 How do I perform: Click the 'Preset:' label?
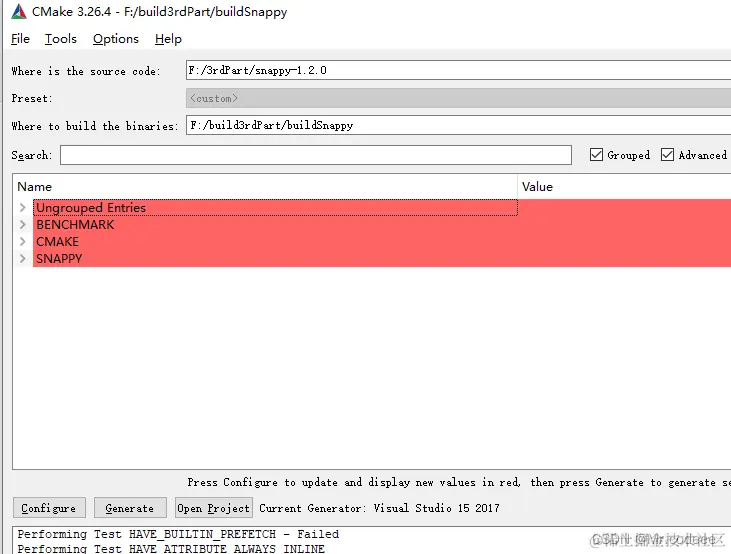click(x=32, y=98)
